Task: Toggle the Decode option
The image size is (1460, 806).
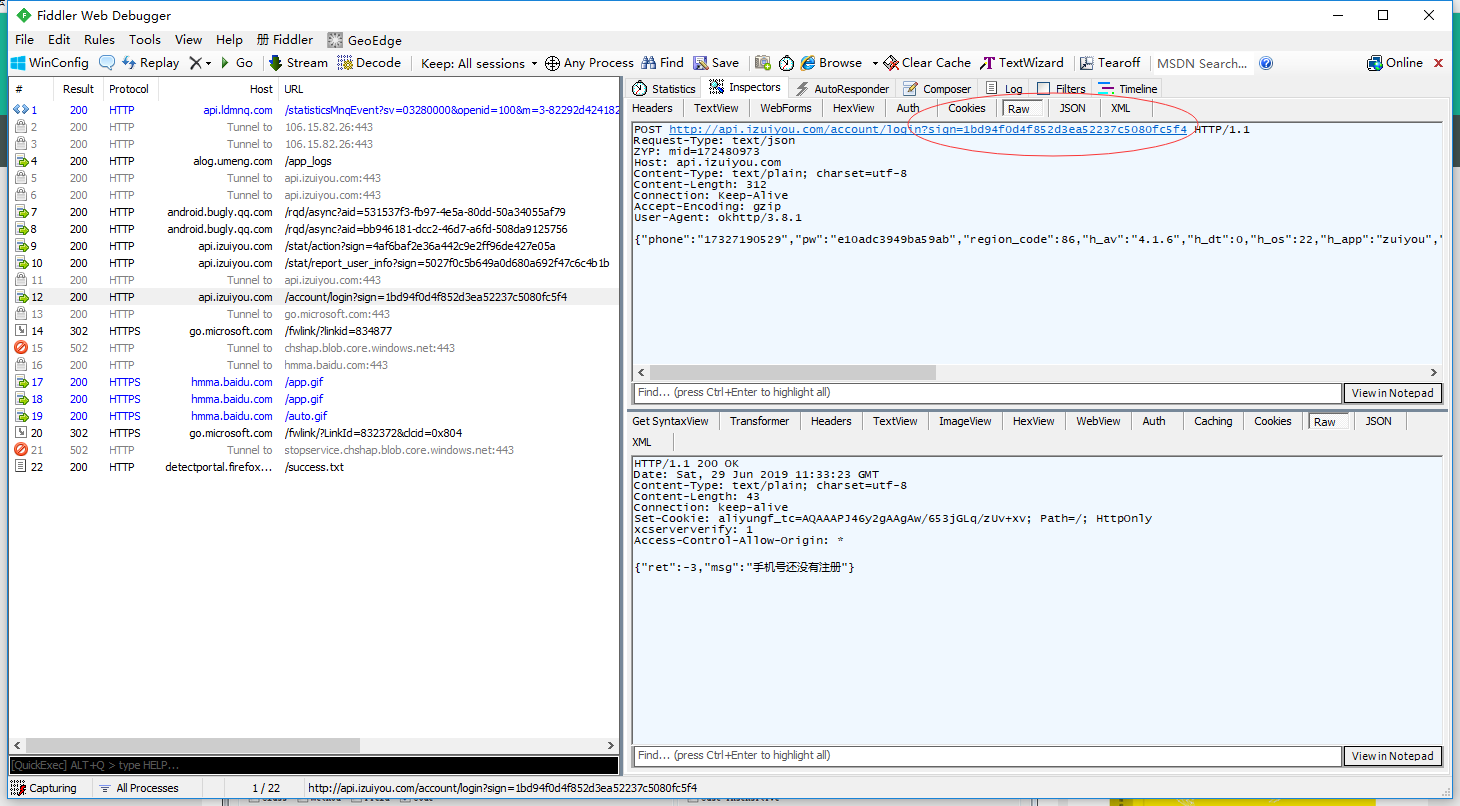Action: point(369,63)
